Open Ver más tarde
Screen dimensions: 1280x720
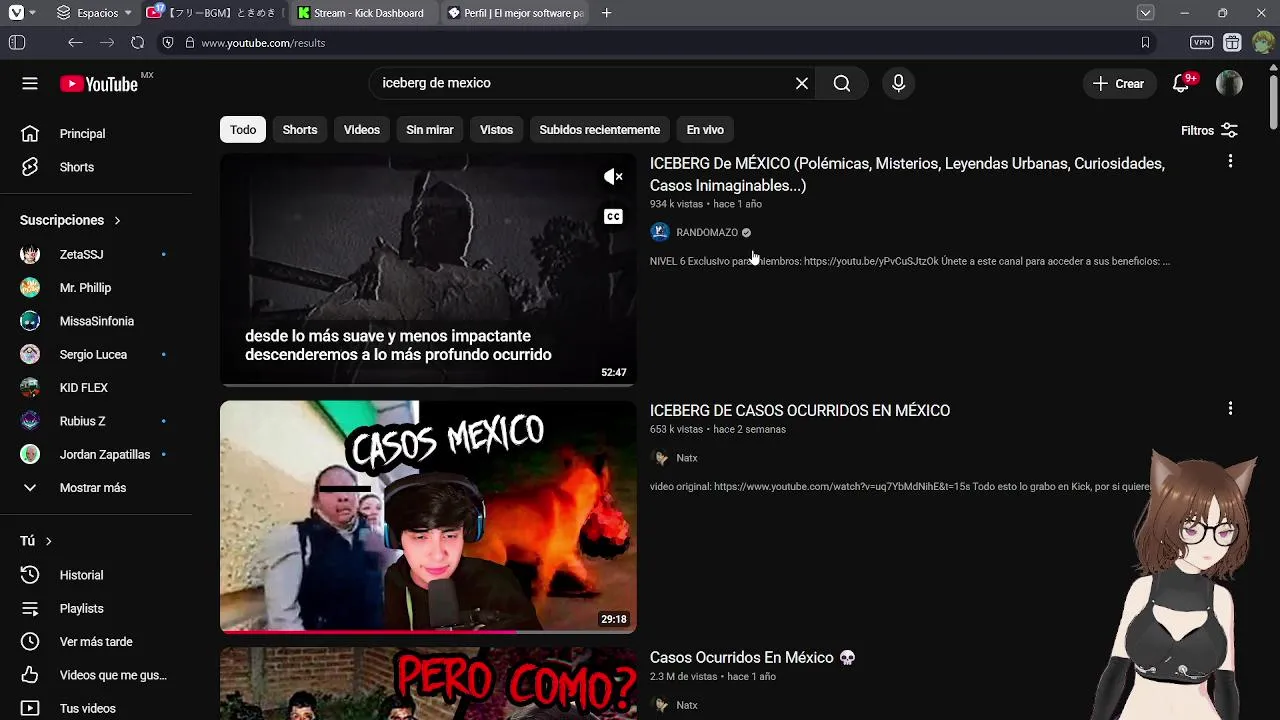(x=96, y=642)
